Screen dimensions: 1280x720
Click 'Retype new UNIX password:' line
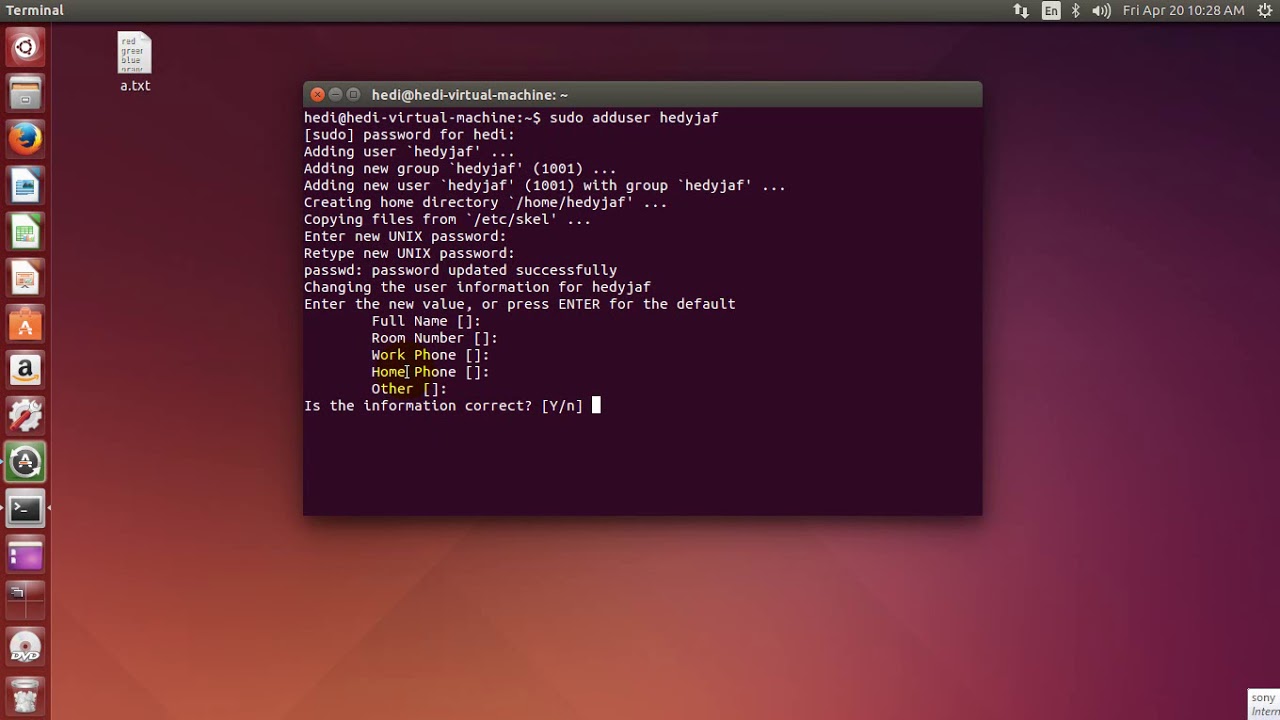pos(409,253)
